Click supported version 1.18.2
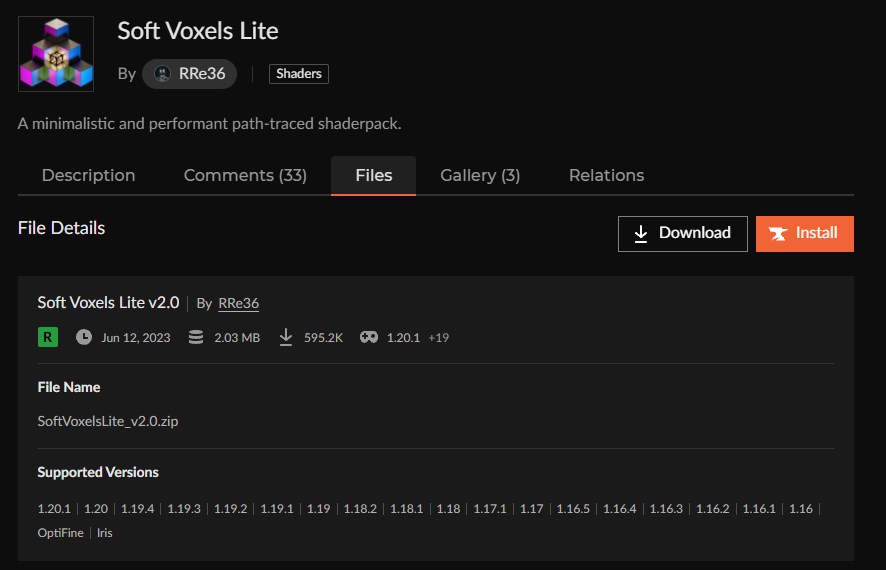Screen dimensions: 886x570 point(360,509)
